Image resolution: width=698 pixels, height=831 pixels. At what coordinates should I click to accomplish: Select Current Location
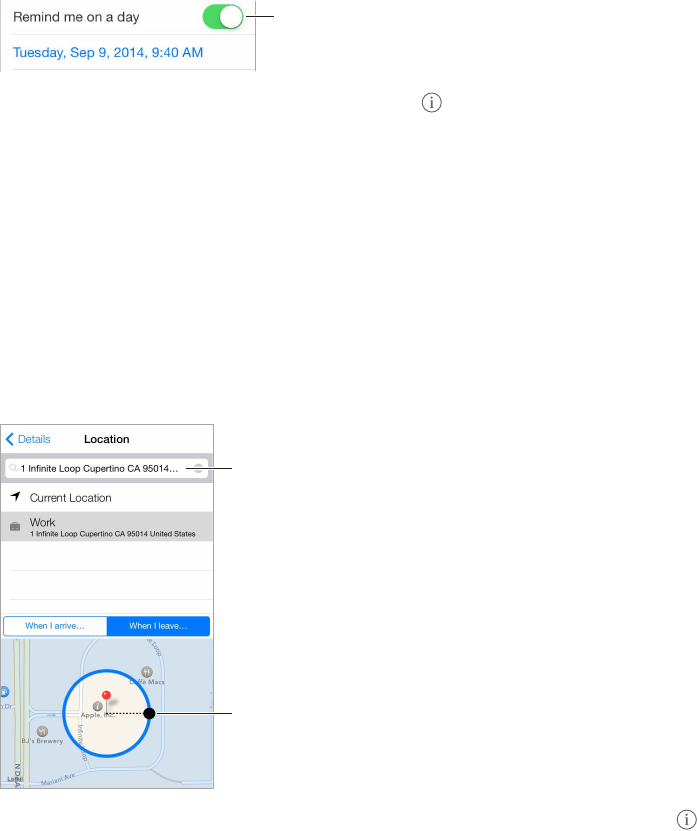pos(107,498)
